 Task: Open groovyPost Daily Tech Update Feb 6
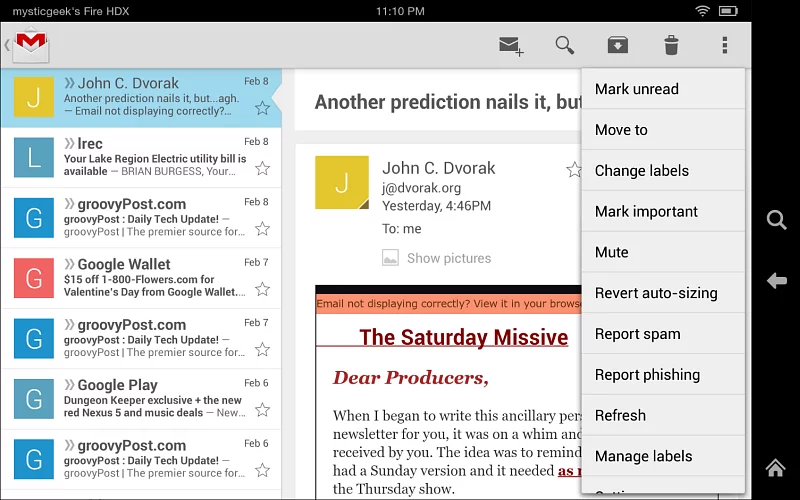141,459
